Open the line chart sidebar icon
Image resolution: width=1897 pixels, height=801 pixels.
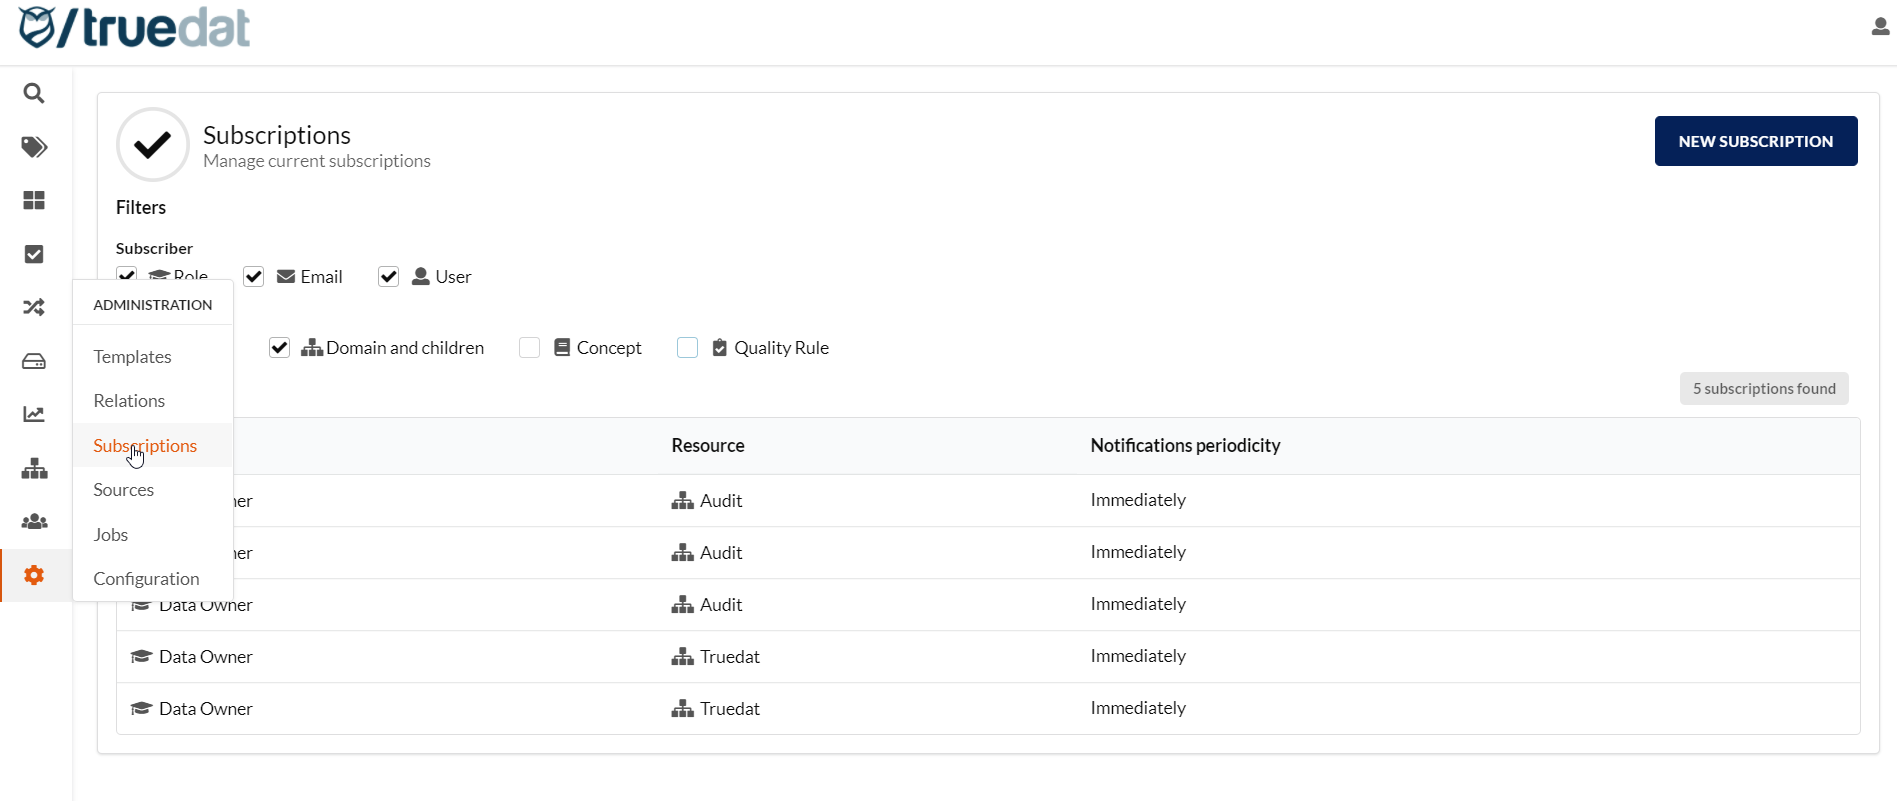34,414
